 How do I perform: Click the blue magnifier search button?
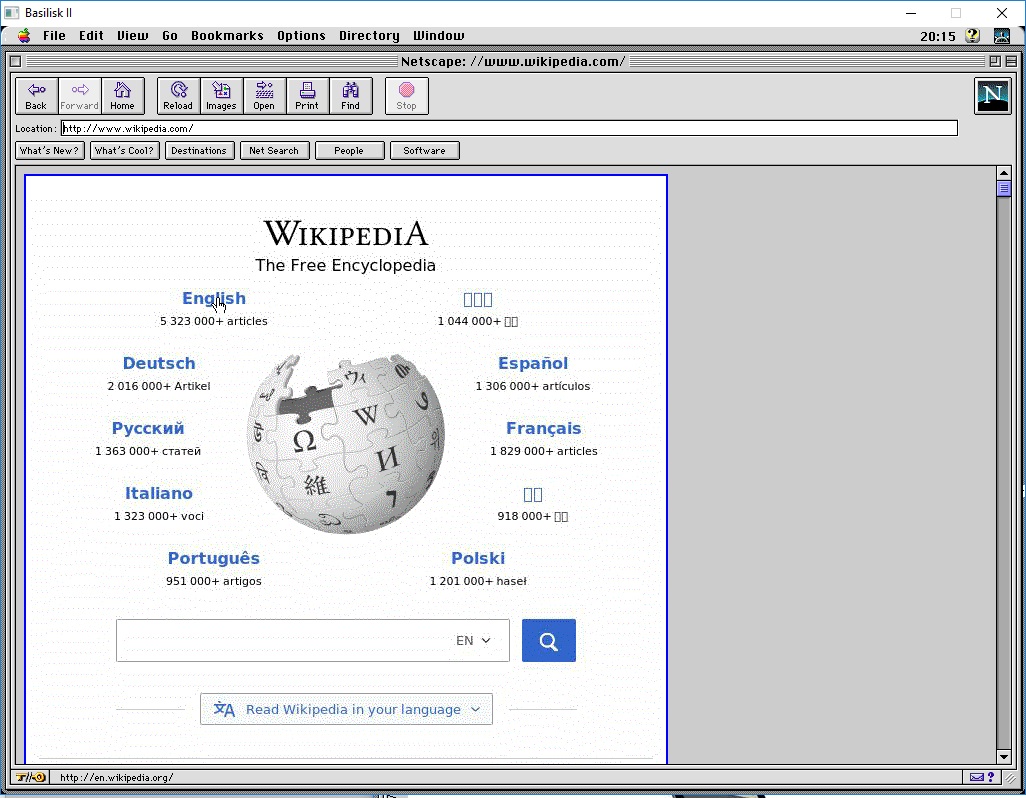click(x=549, y=640)
